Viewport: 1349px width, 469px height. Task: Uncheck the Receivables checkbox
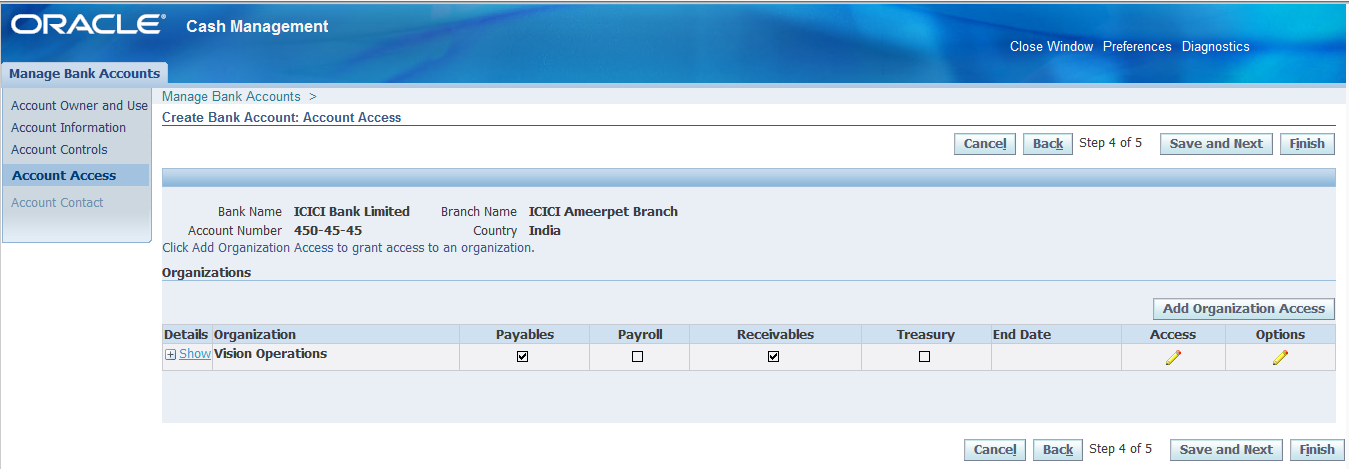[774, 356]
